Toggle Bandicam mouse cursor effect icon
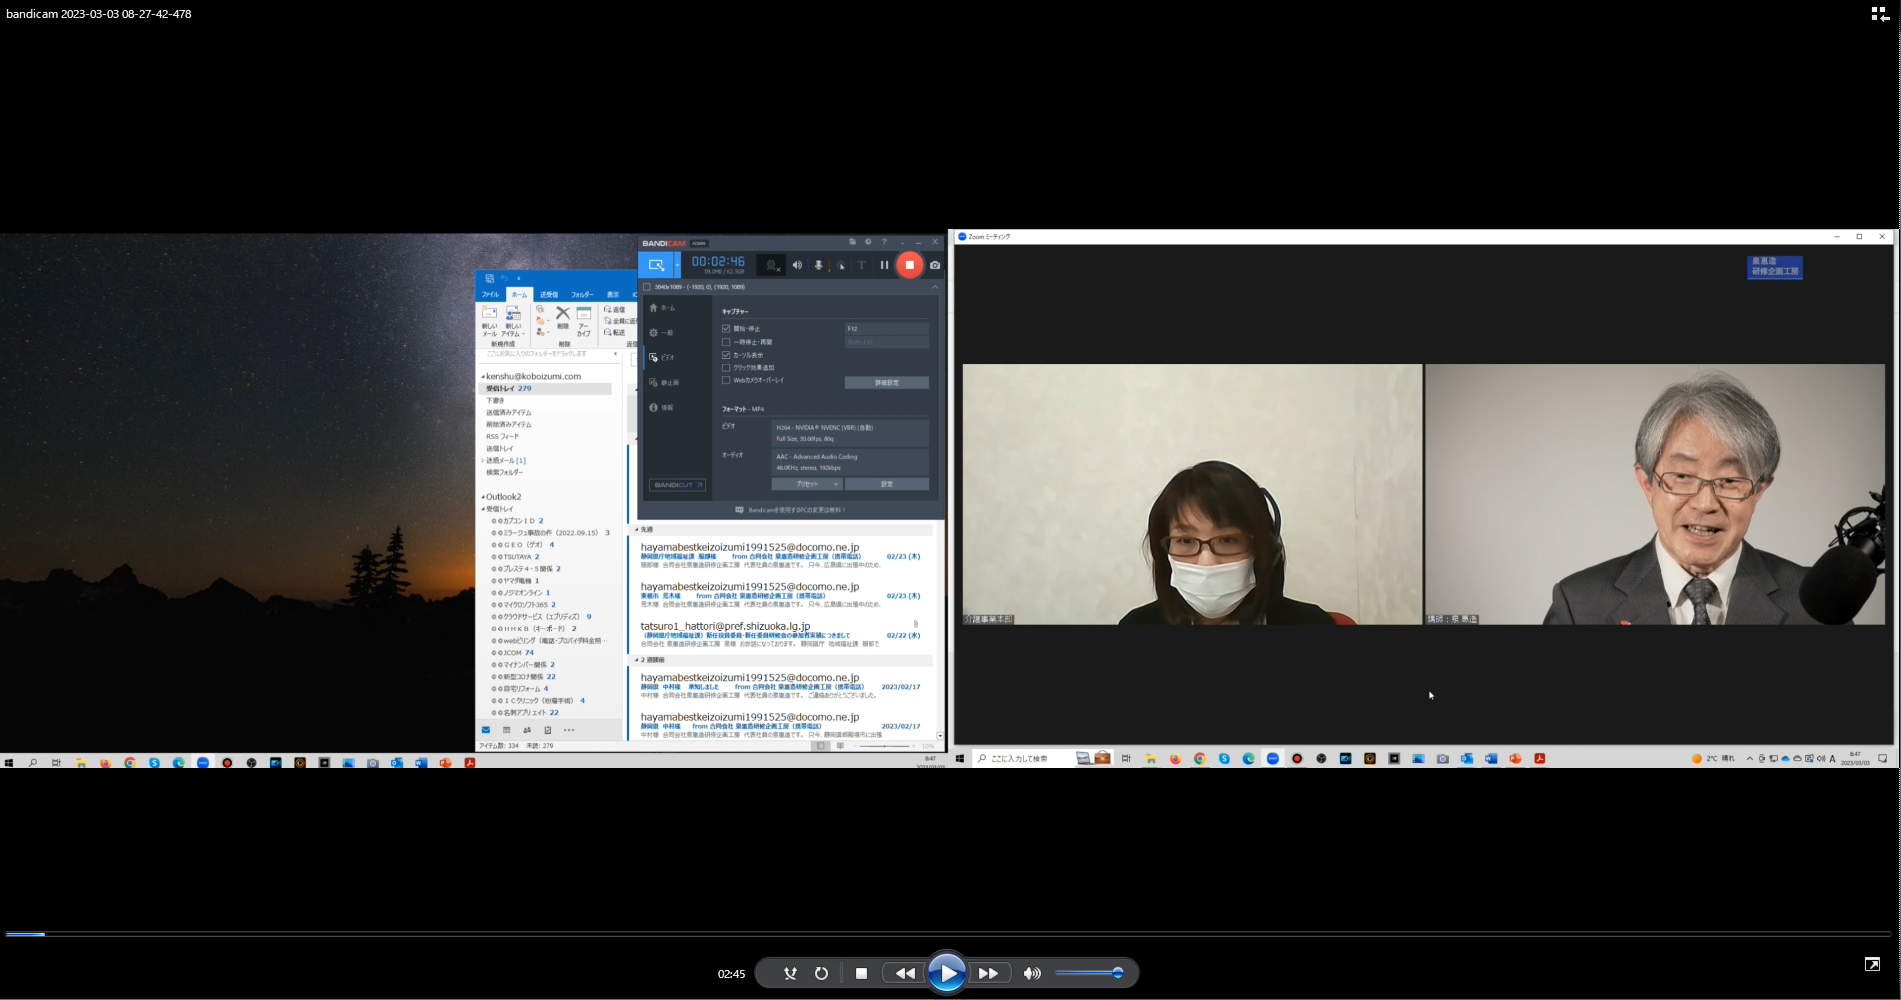The height and width of the screenshot is (1000, 1901). pyautogui.click(x=840, y=265)
